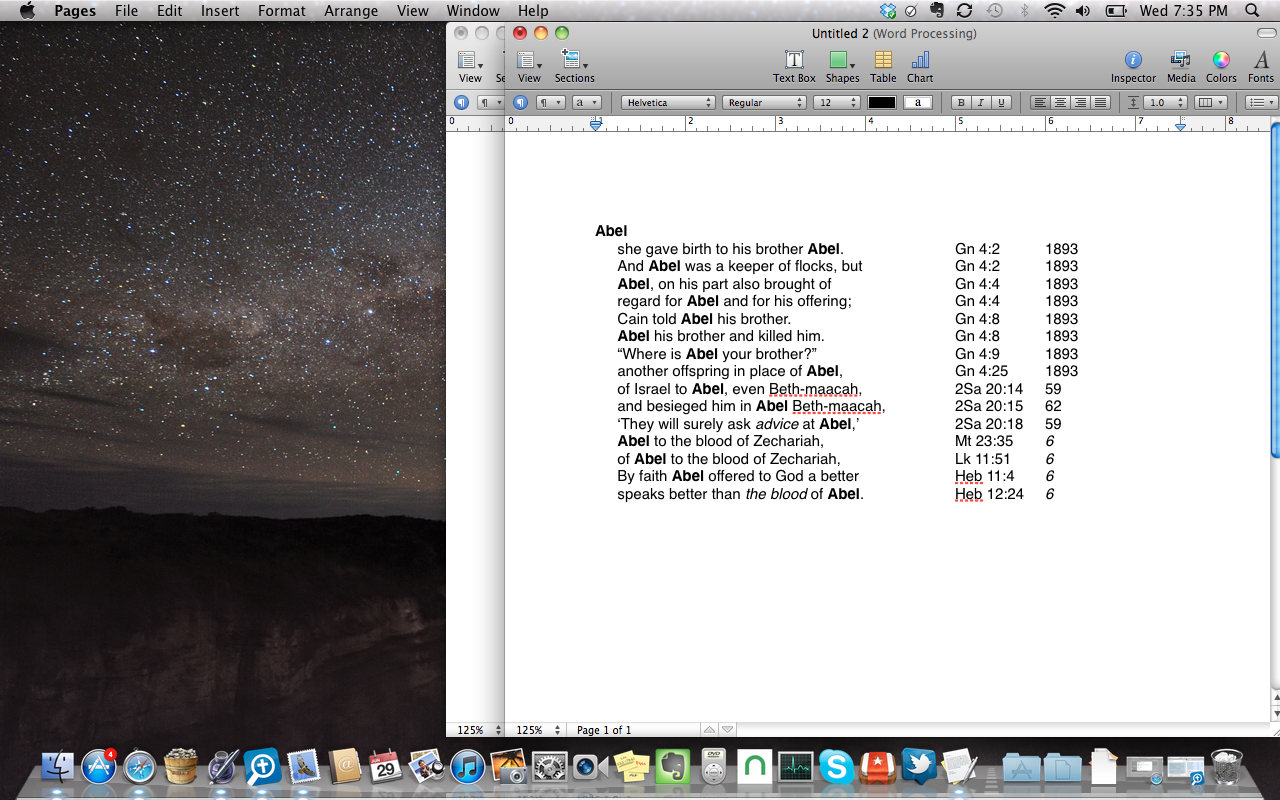
Task: Toggle Bold formatting in format bar
Action: [x=961, y=102]
